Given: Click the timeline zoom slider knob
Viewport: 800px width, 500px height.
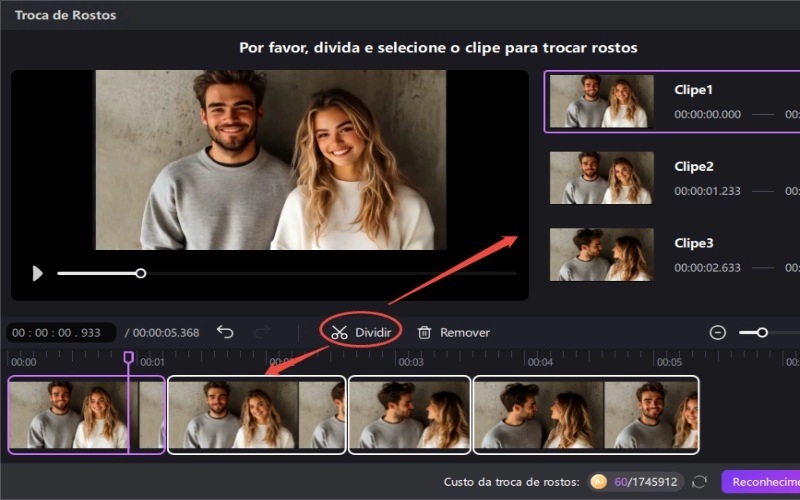Looking at the screenshot, I should (762, 333).
